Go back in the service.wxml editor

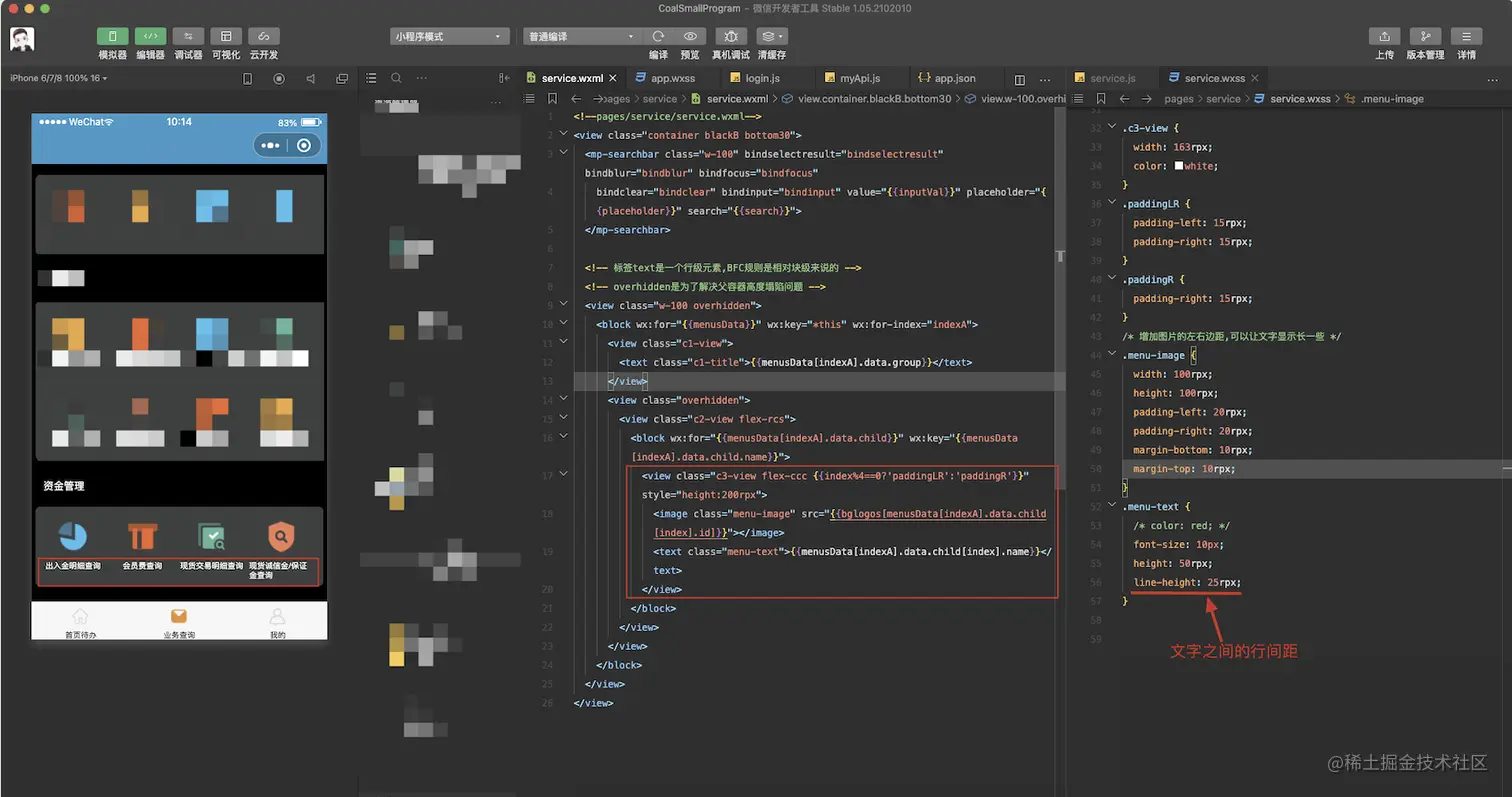coord(576,99)
